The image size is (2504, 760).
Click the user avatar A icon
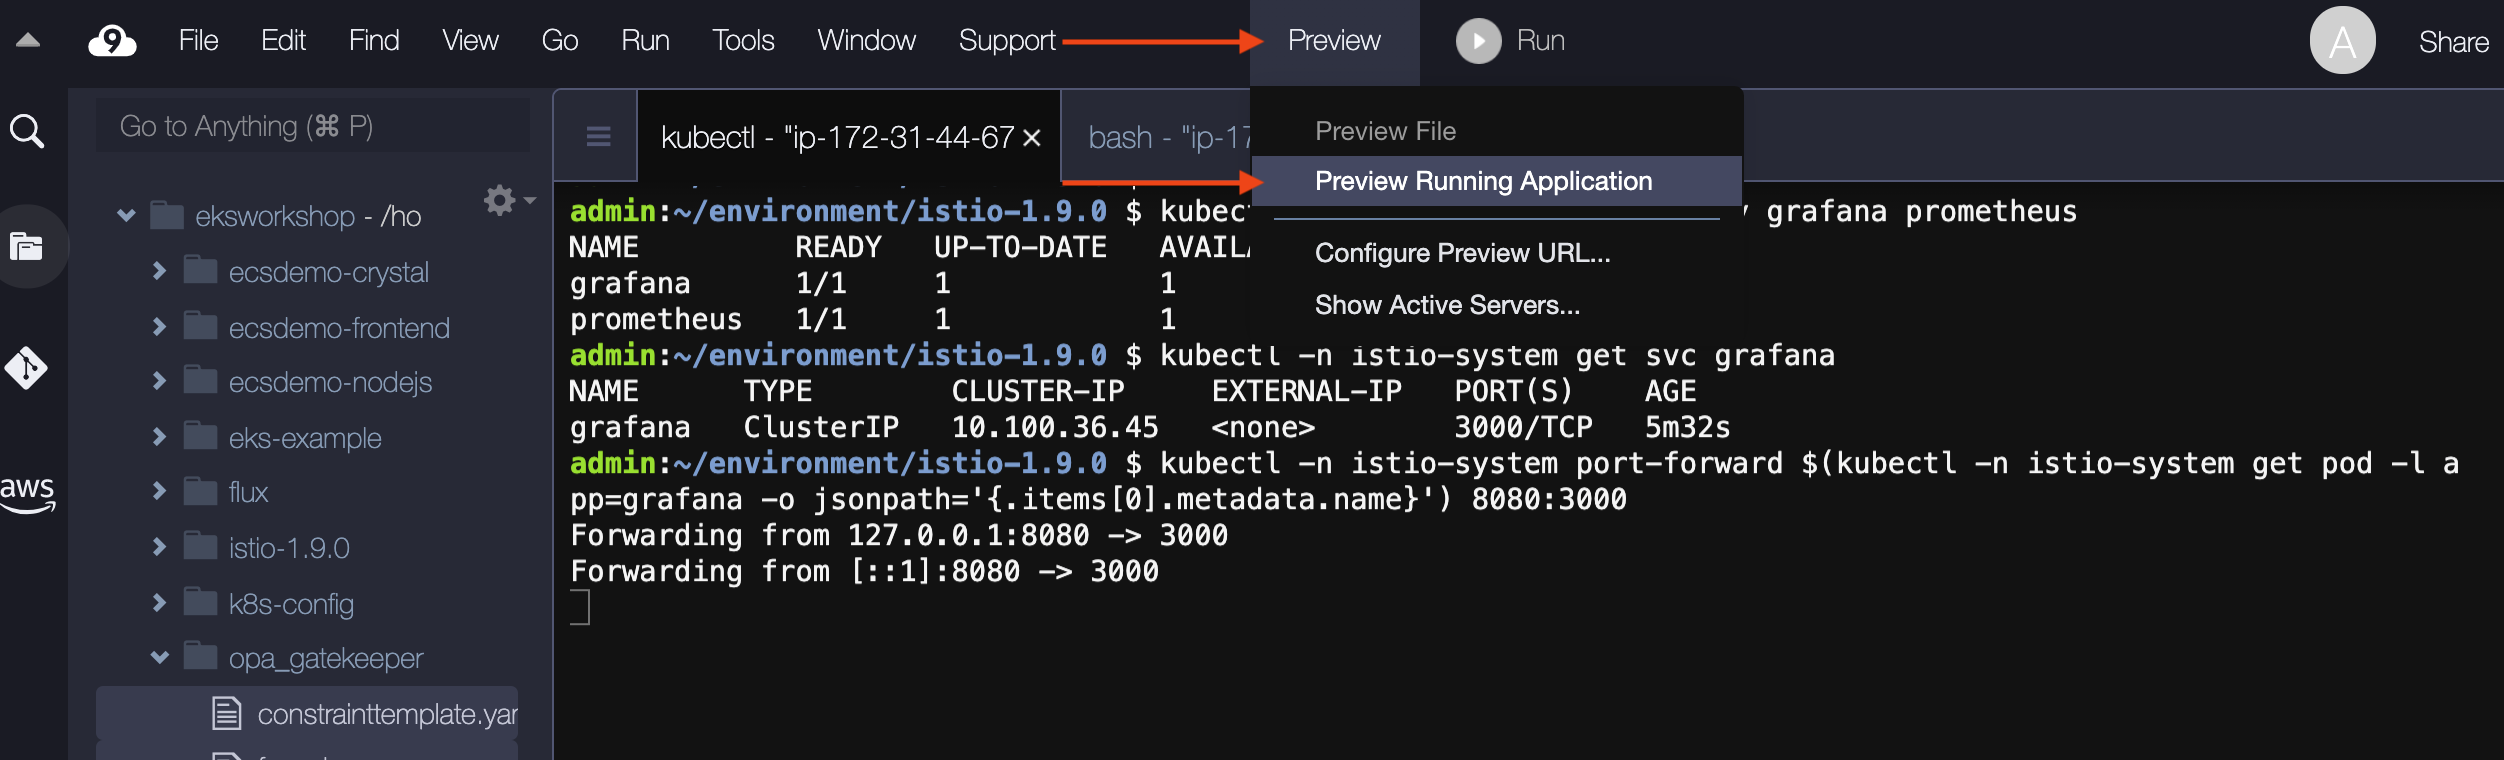click(x=2342, y=41)
